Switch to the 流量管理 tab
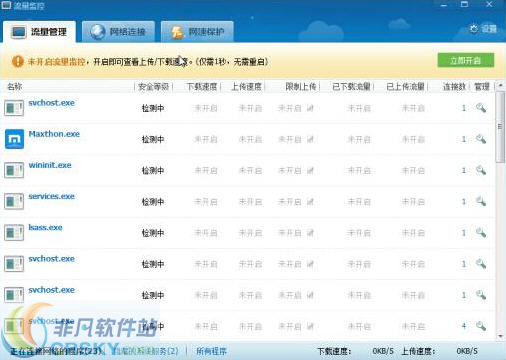This screenshot has height=360, width=506. 39,32
